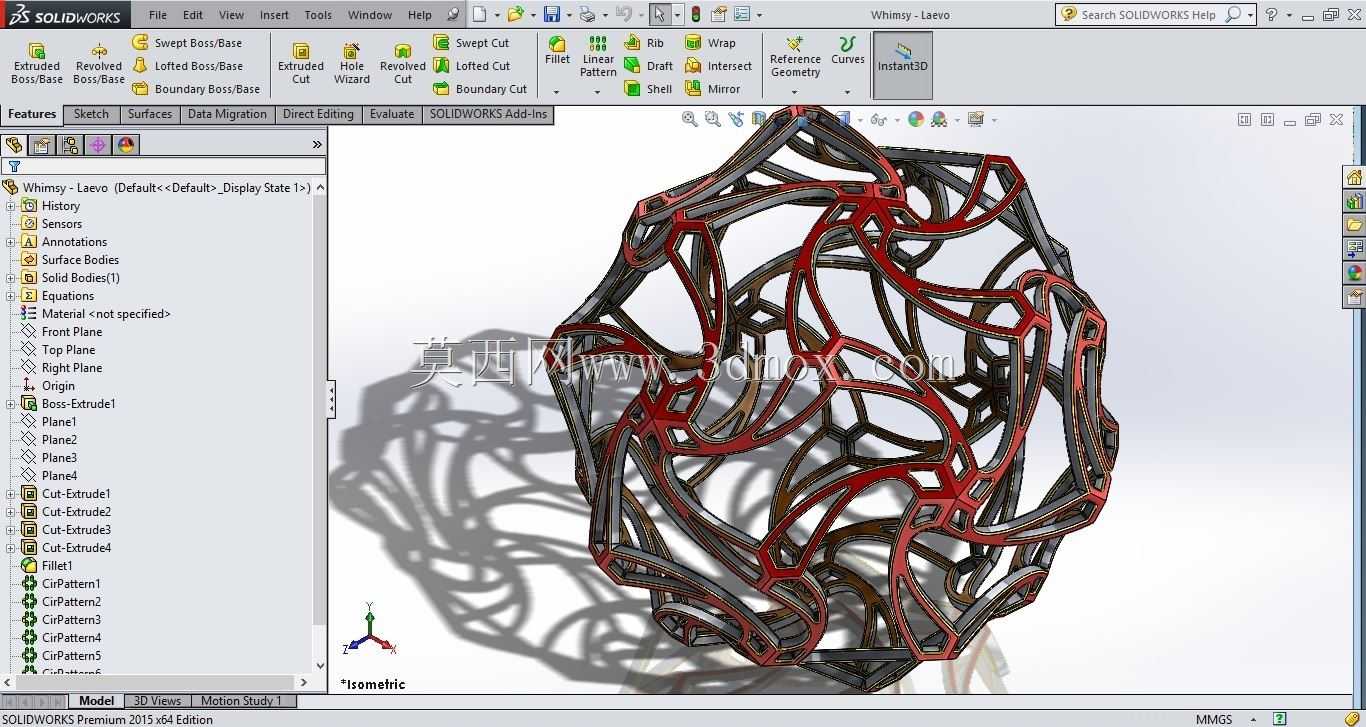Image resolution: width=1366 pixels, height=727 pixels.
Task: Click the feature tree filter field
Action: pos(164,166)
